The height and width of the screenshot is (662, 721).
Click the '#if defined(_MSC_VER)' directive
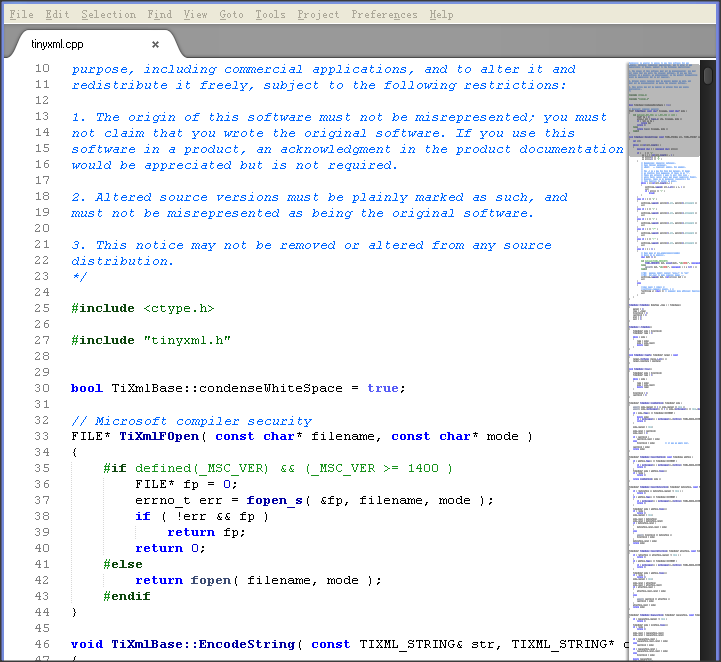(186, 468)
